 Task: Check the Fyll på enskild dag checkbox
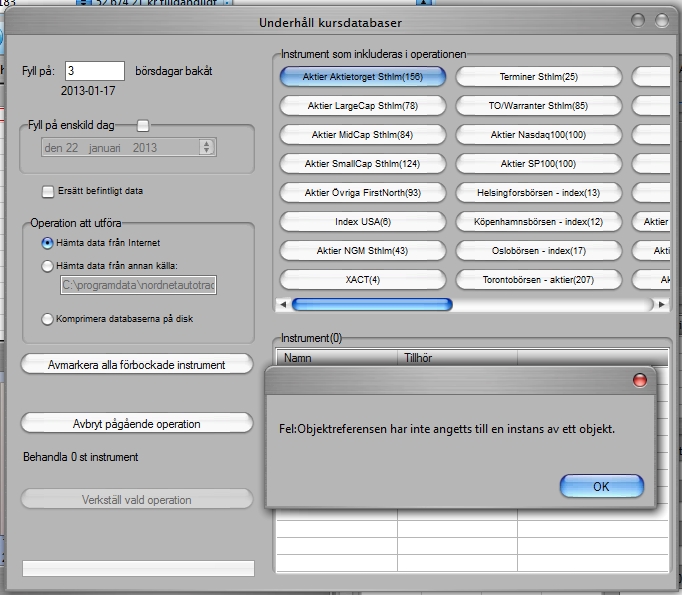(x=143, y=125)
